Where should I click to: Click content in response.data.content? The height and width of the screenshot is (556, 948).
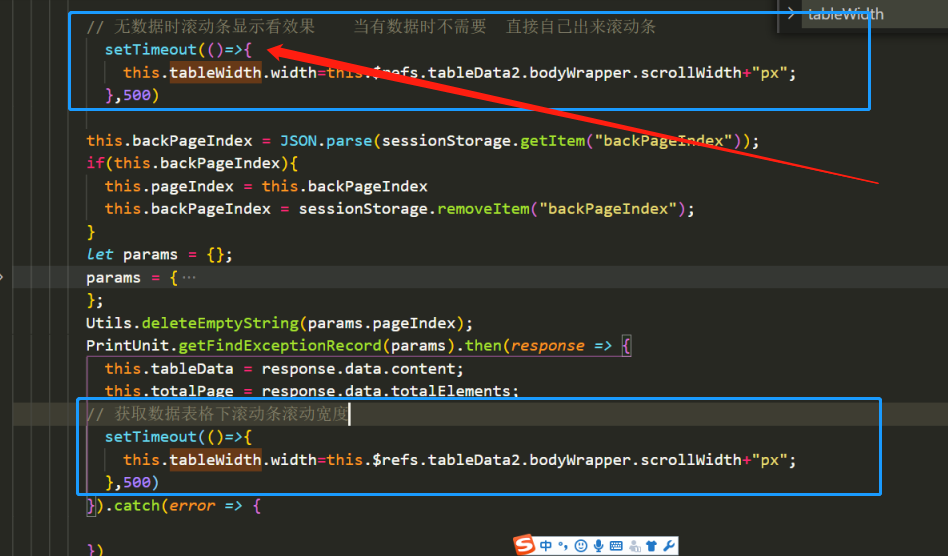click(x=423, y=369)
